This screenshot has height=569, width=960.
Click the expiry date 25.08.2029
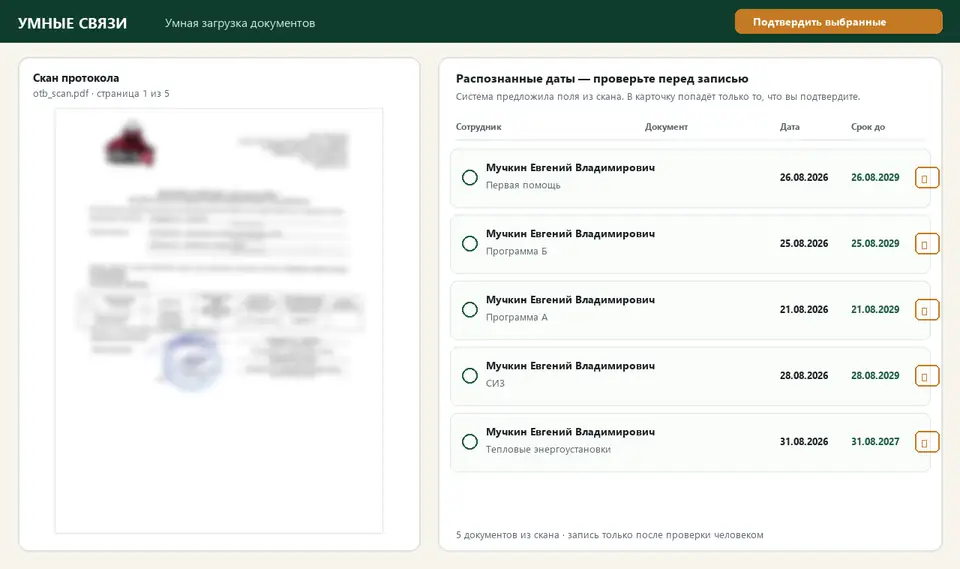875,244
